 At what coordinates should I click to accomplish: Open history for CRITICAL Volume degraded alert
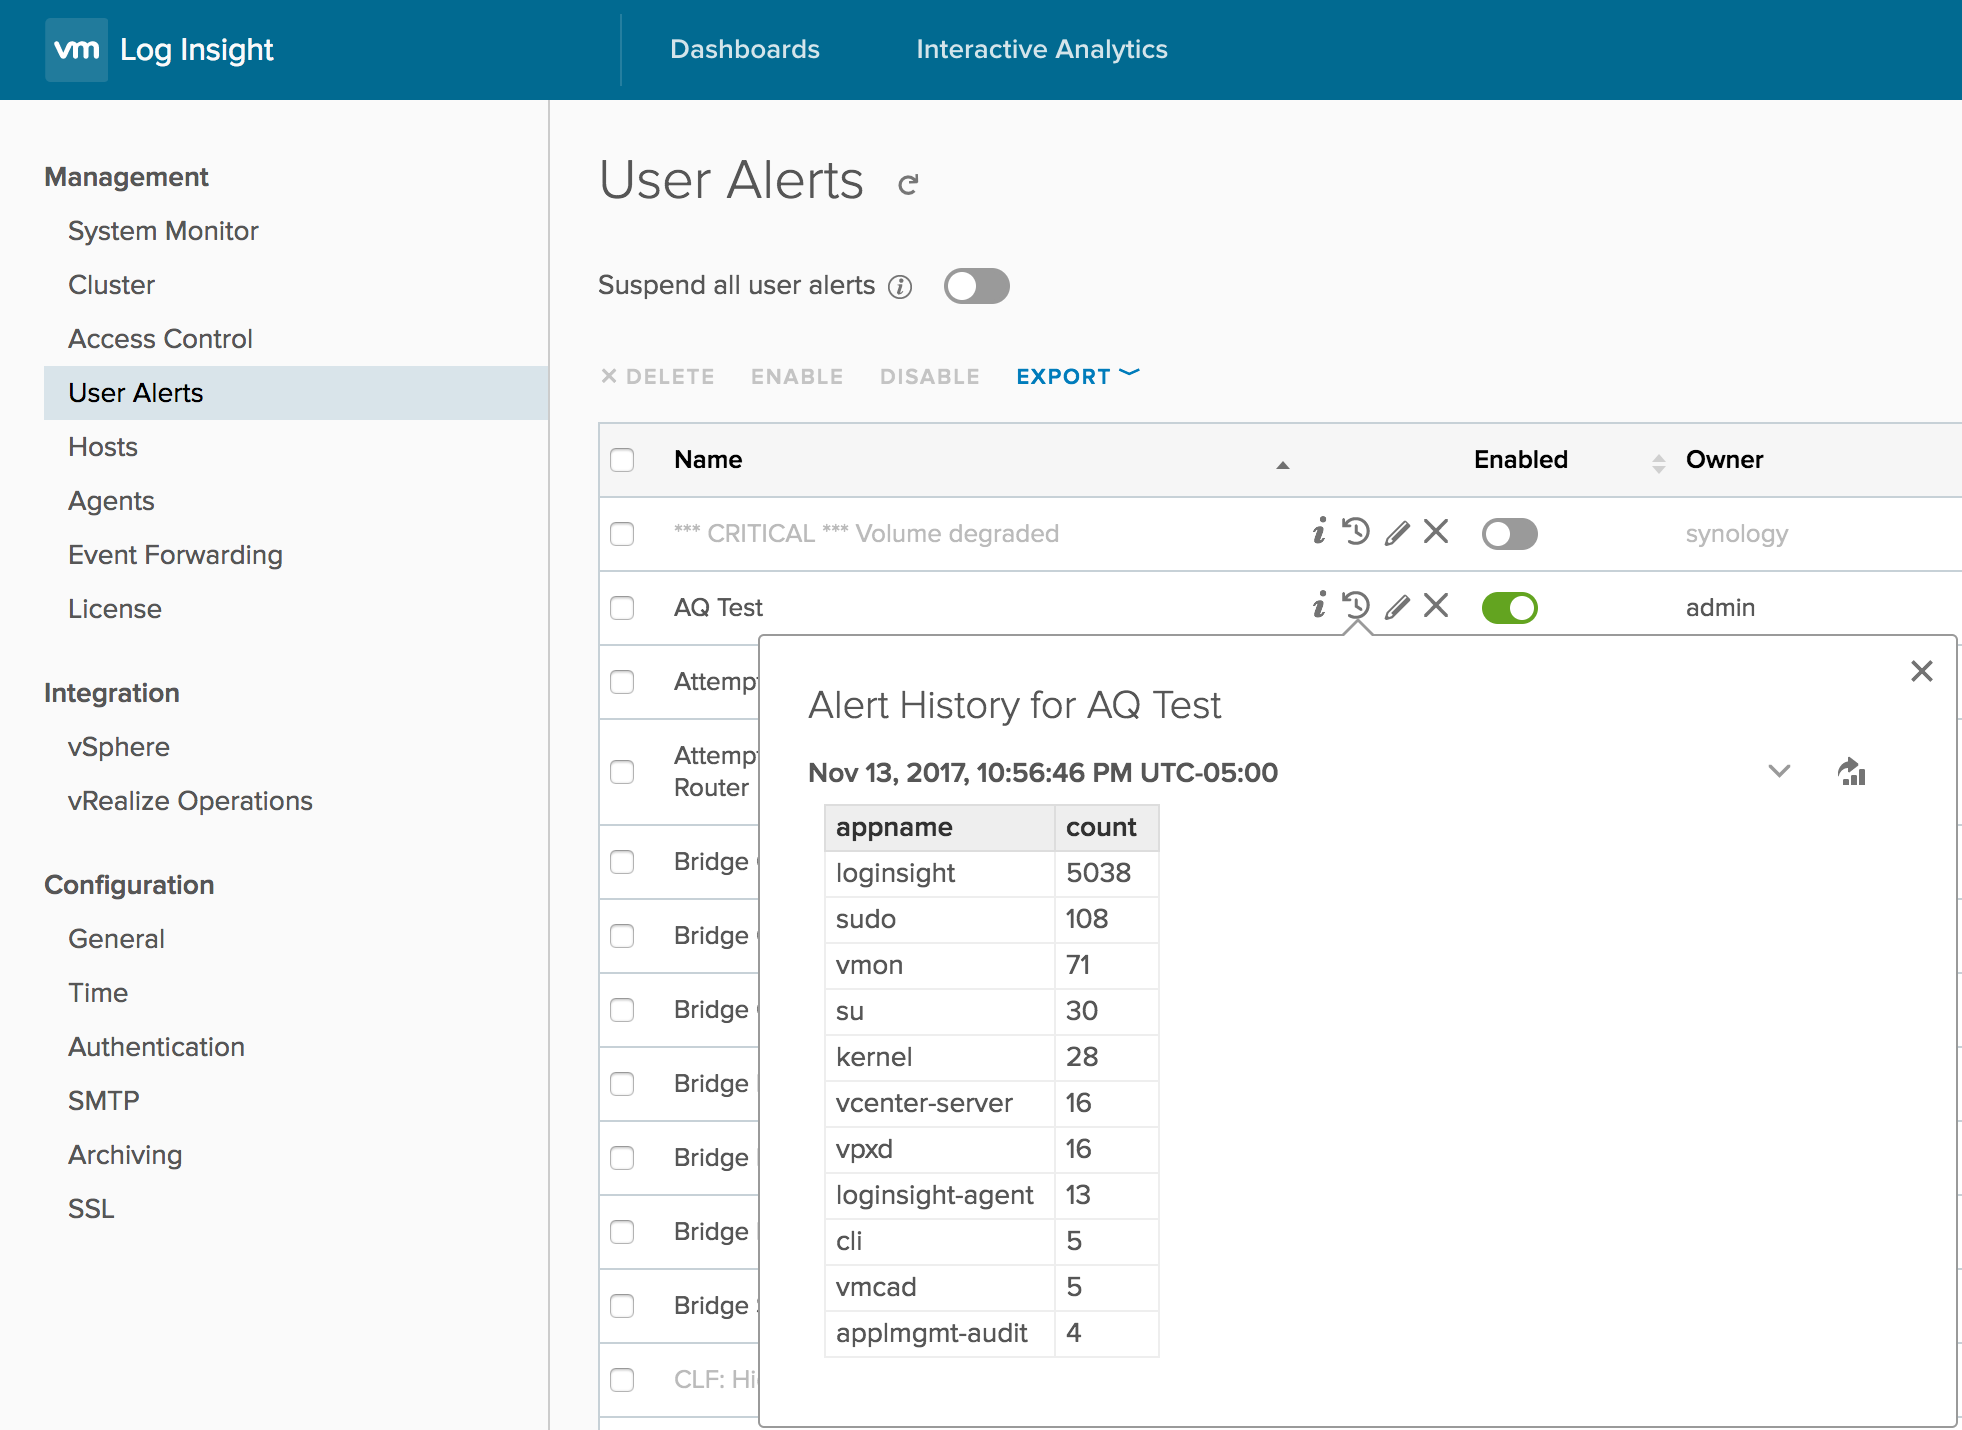pos(1356,531)
